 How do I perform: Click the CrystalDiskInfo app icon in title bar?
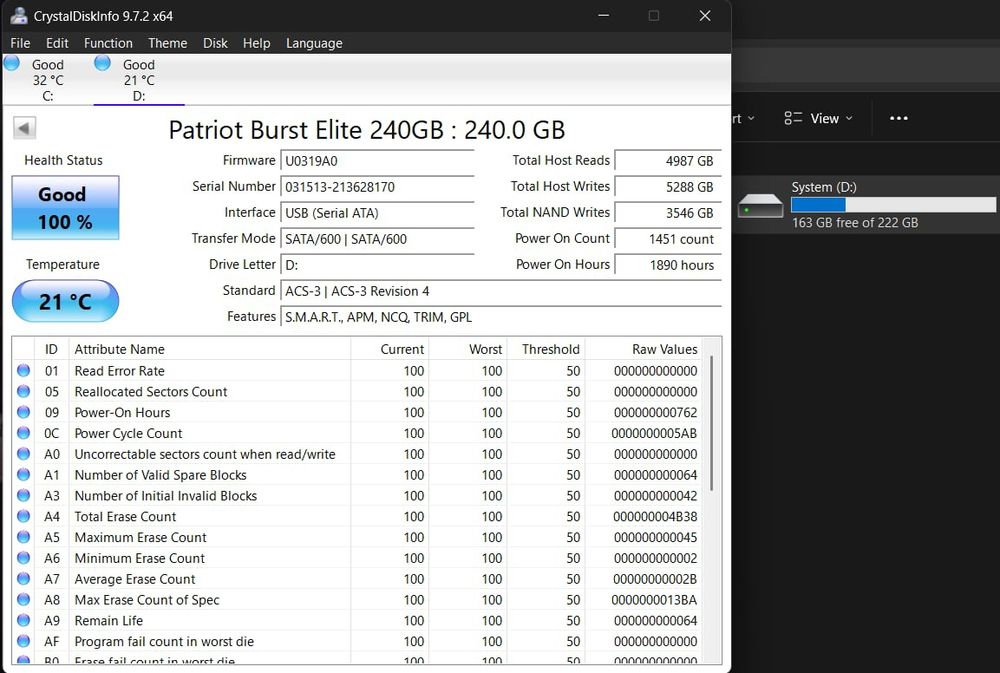(x=18, y=16)
